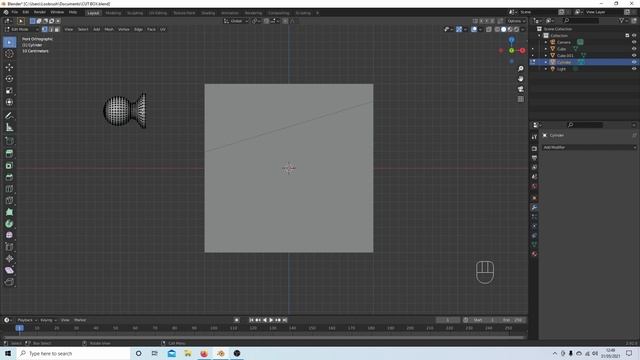Open the Keying dropdown in timeline
Viewport: 640px width, 360px height.
48,320
